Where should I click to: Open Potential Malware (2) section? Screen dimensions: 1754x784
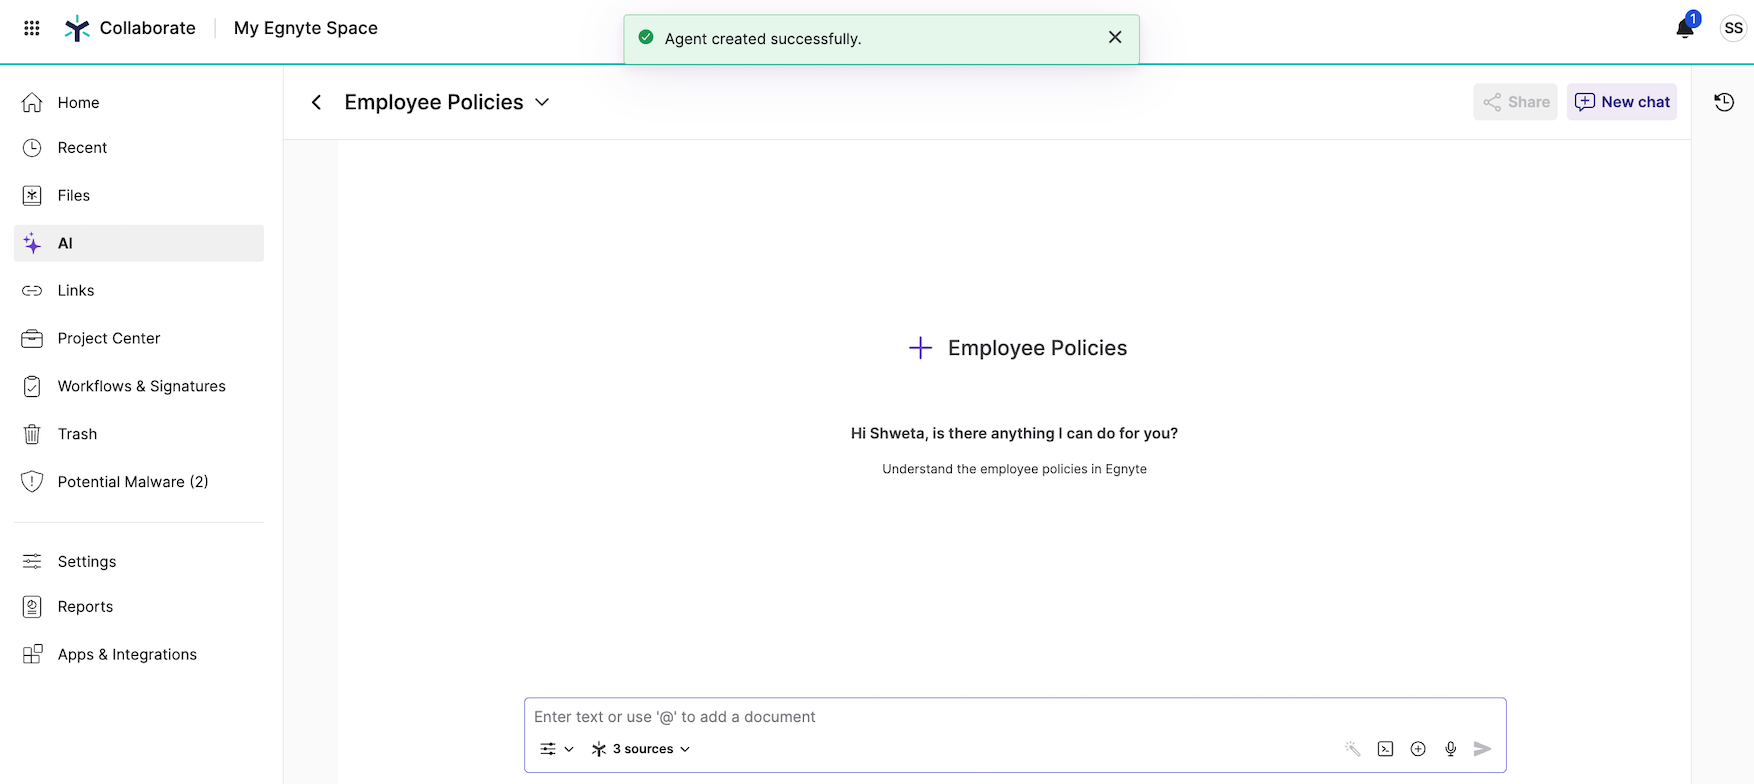[132, 482]
